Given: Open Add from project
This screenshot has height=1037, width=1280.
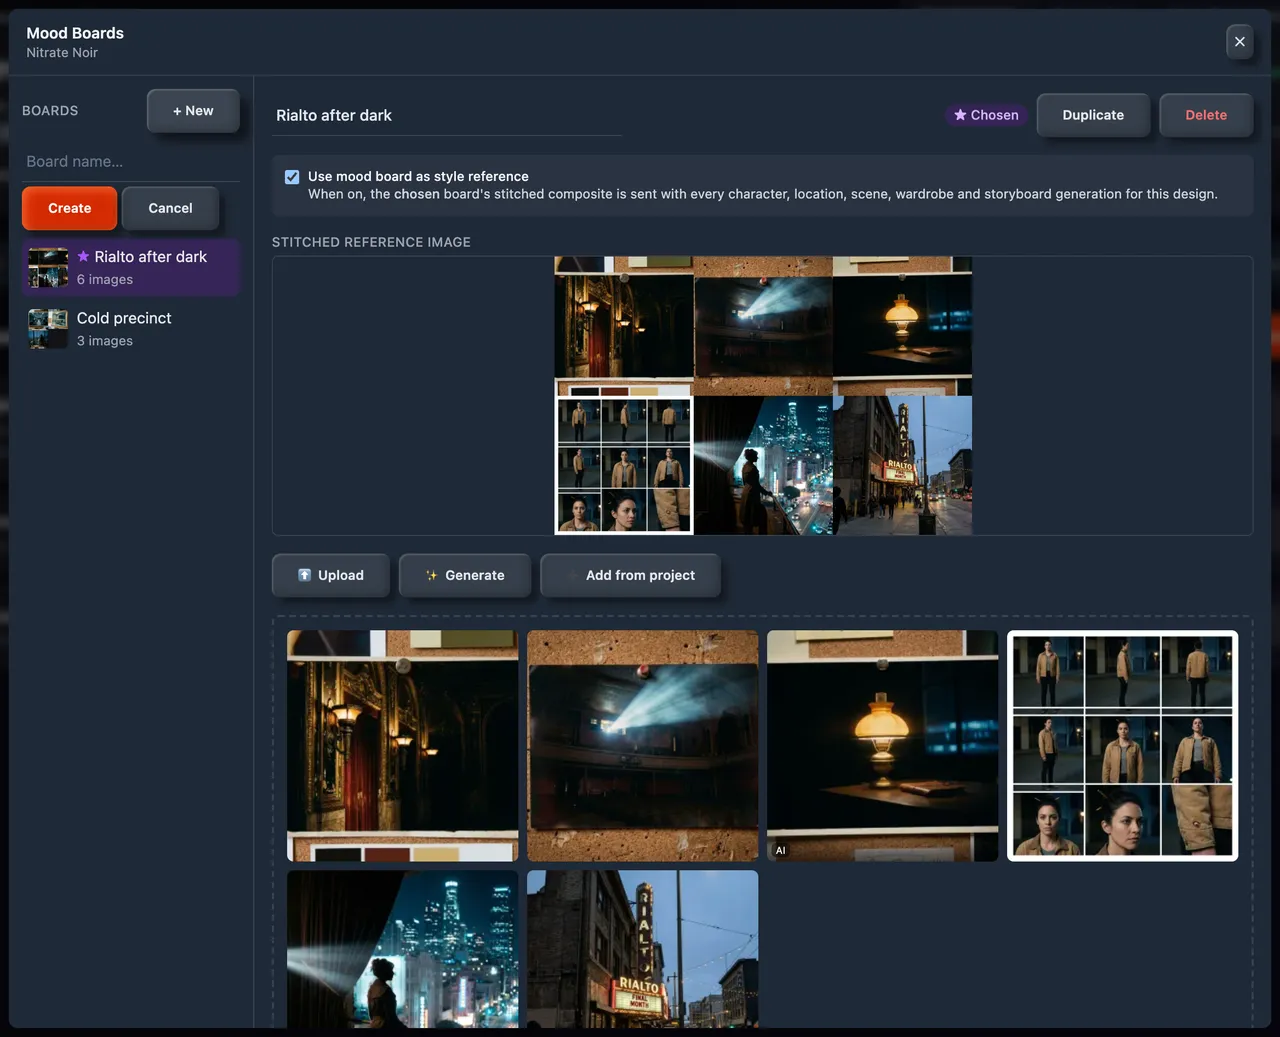Looking at the screenshot, I should [x=630, y=575].
